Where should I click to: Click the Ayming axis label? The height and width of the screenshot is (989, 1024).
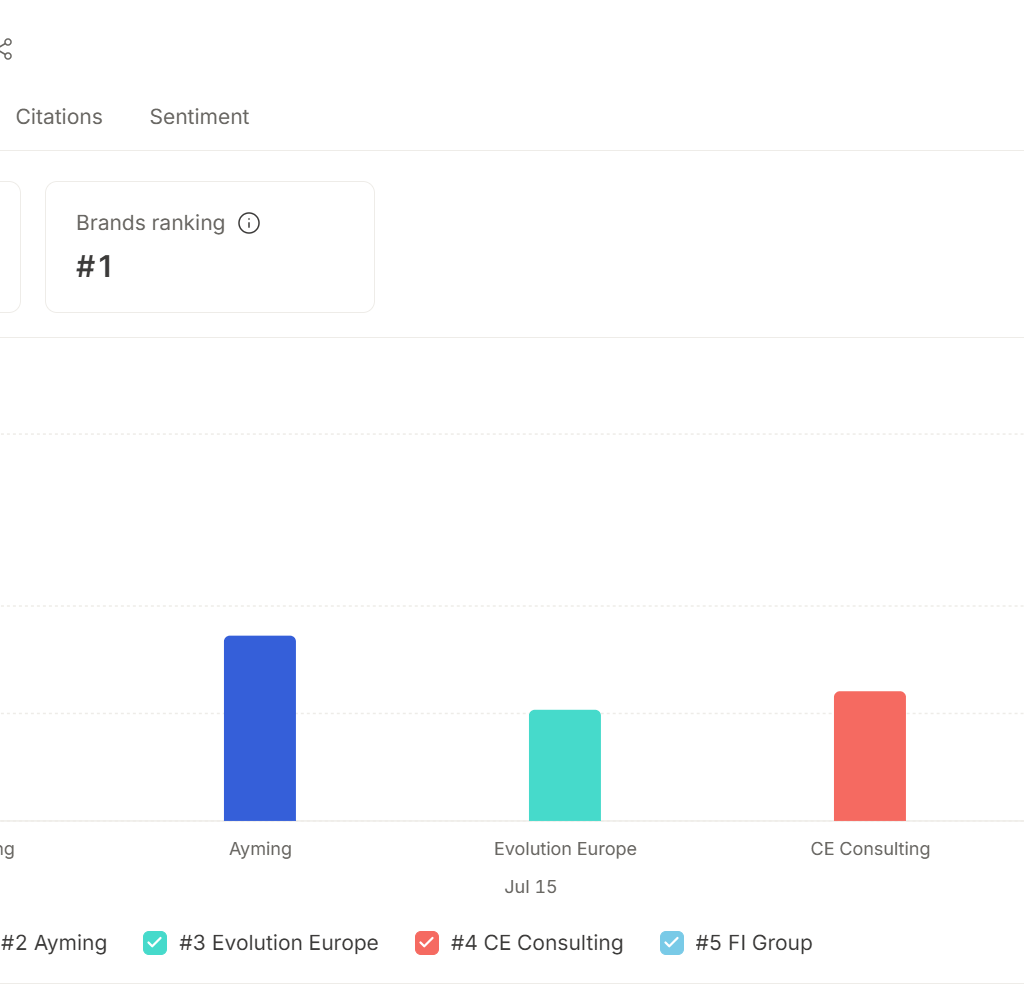point(260,849)
